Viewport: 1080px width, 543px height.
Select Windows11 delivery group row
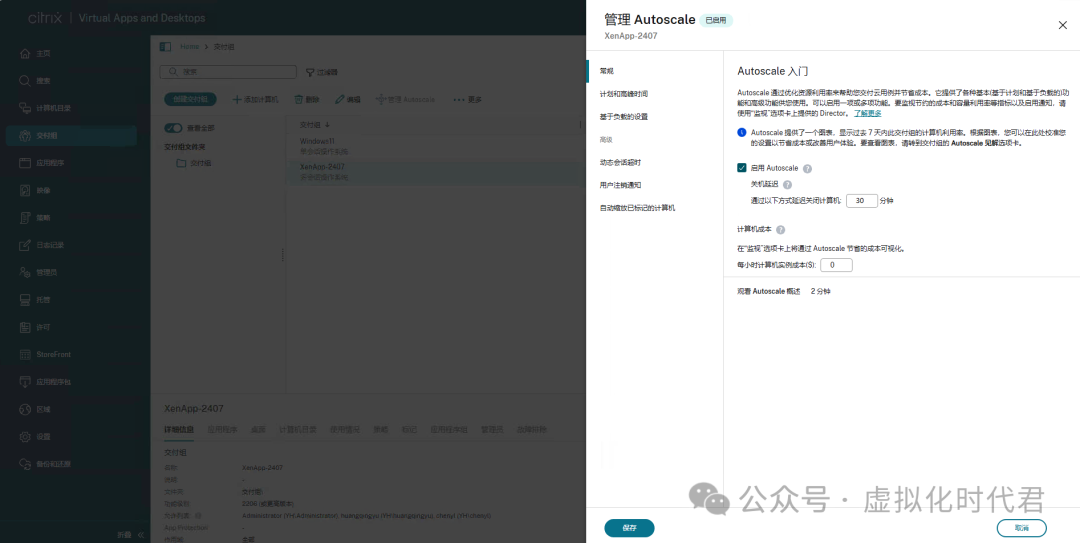pyautogui.click(x=434, y=145)
